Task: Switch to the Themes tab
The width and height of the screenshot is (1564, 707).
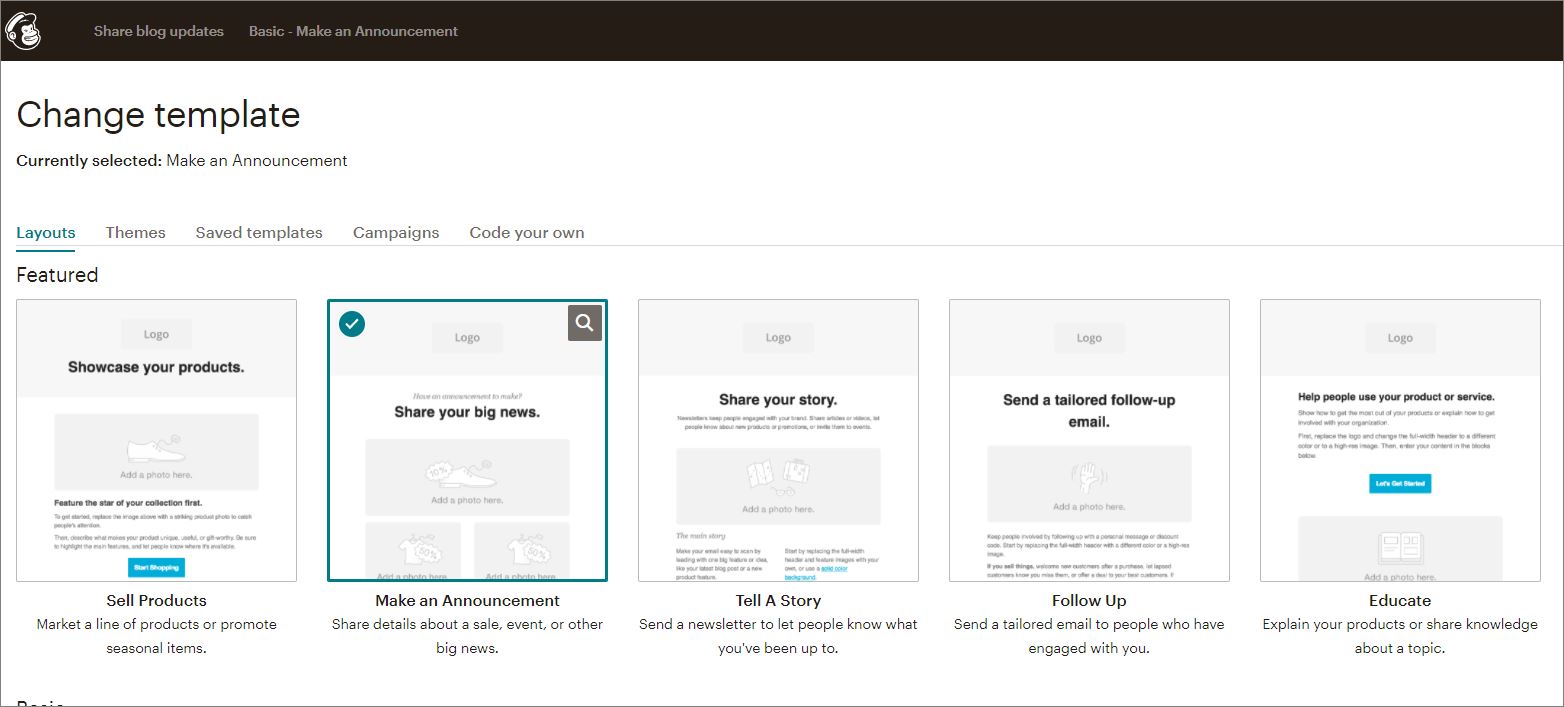Action: (135, 232)
